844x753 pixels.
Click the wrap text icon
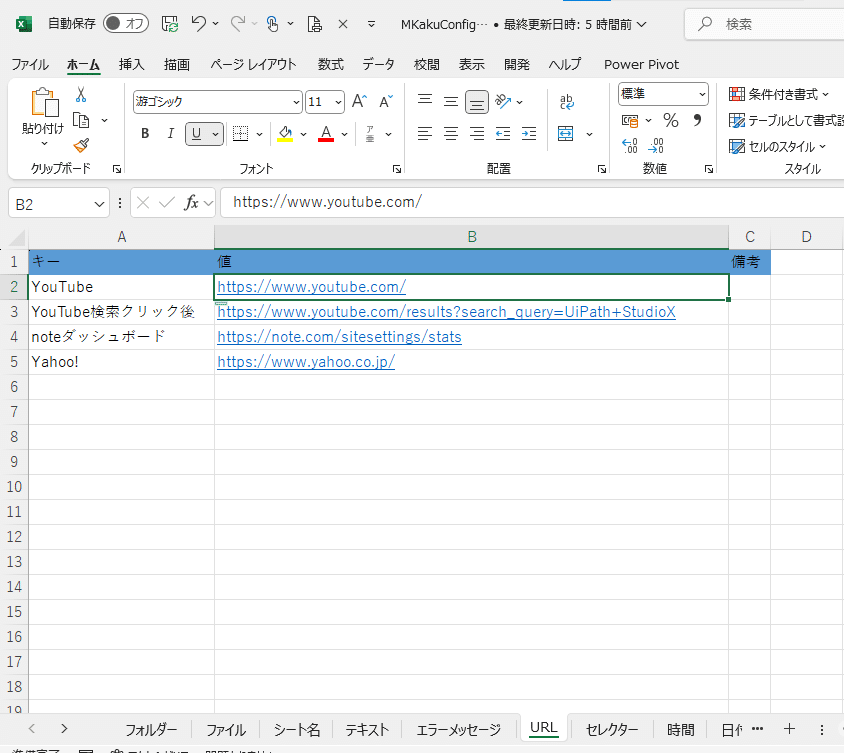pyautogui.click(x=566, y=101)
